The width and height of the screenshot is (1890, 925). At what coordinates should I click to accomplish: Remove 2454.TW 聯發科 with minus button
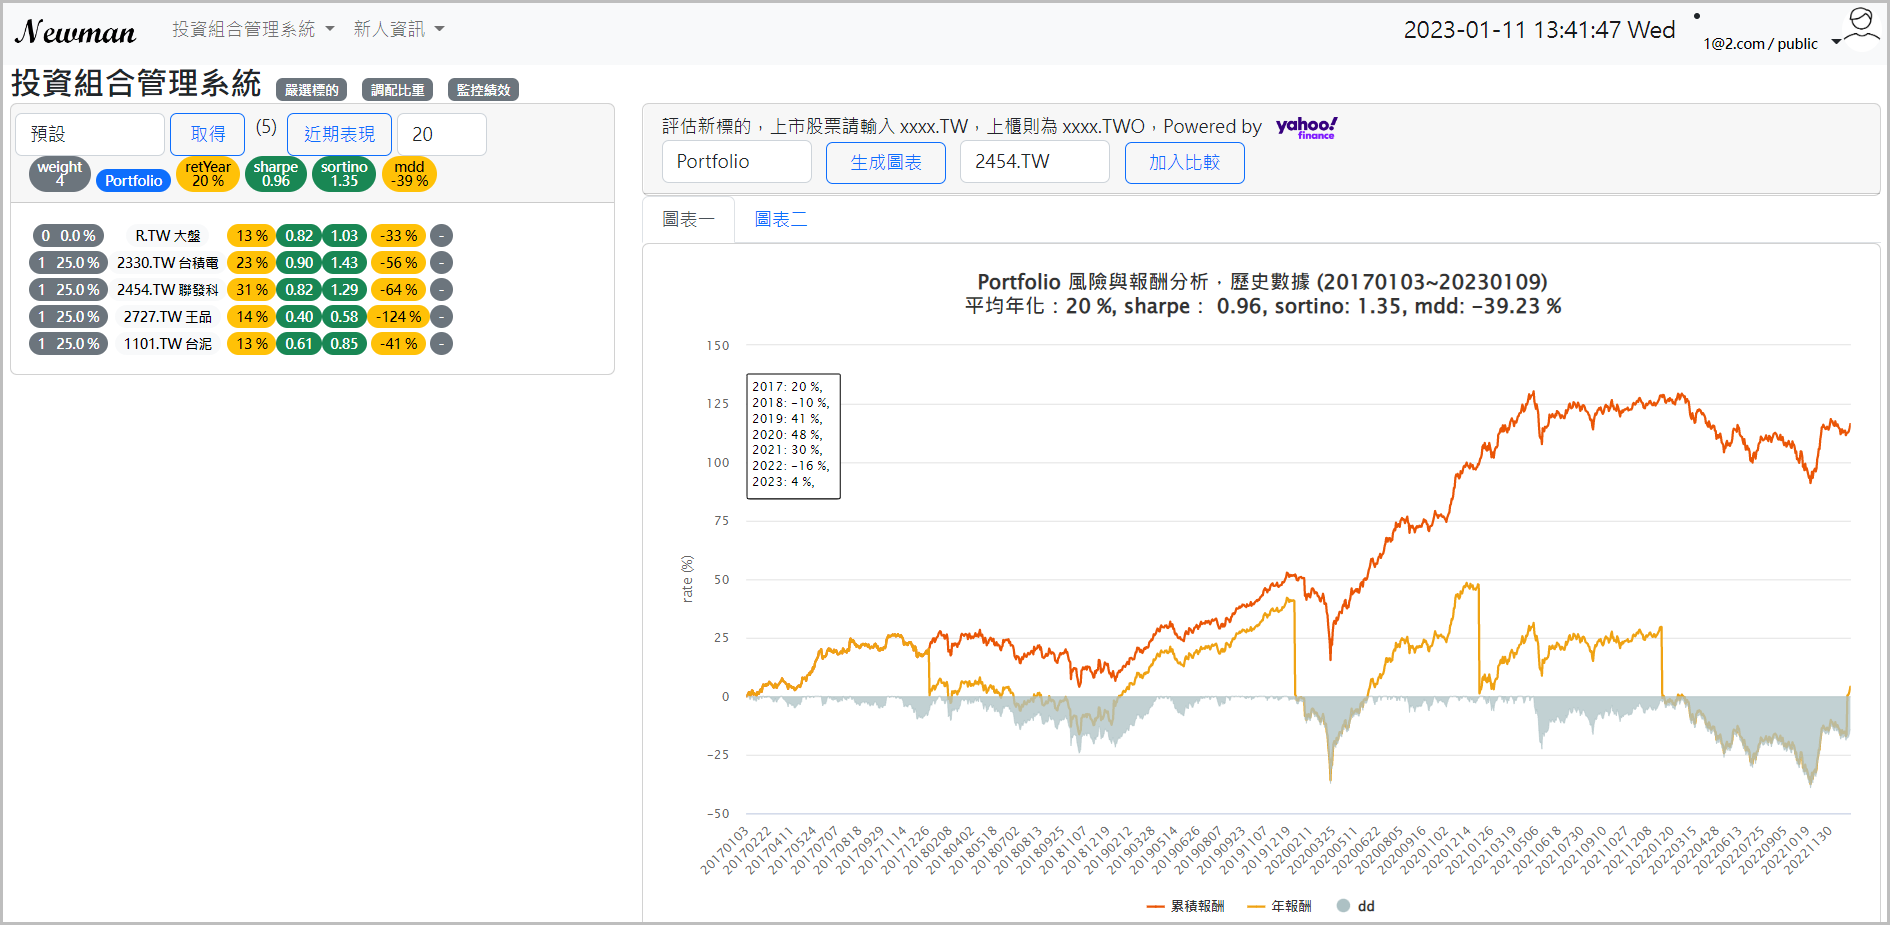[441, 290]
